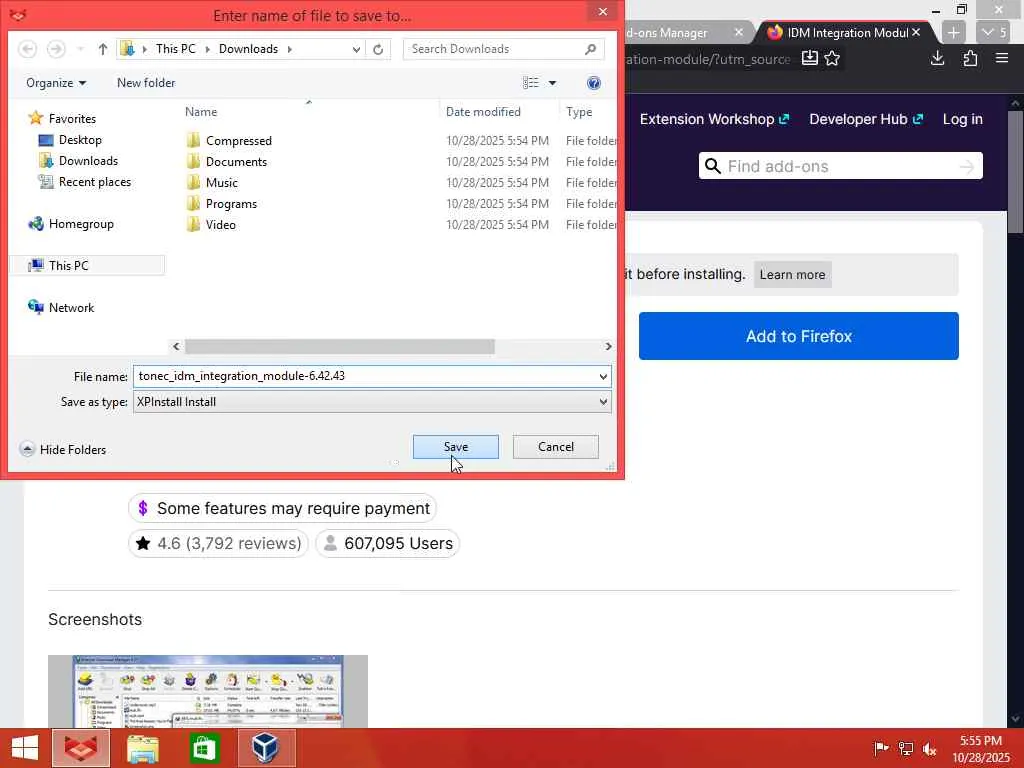Open the Developer Hub link
The image size is (1024, 768).
pos(866,119)
